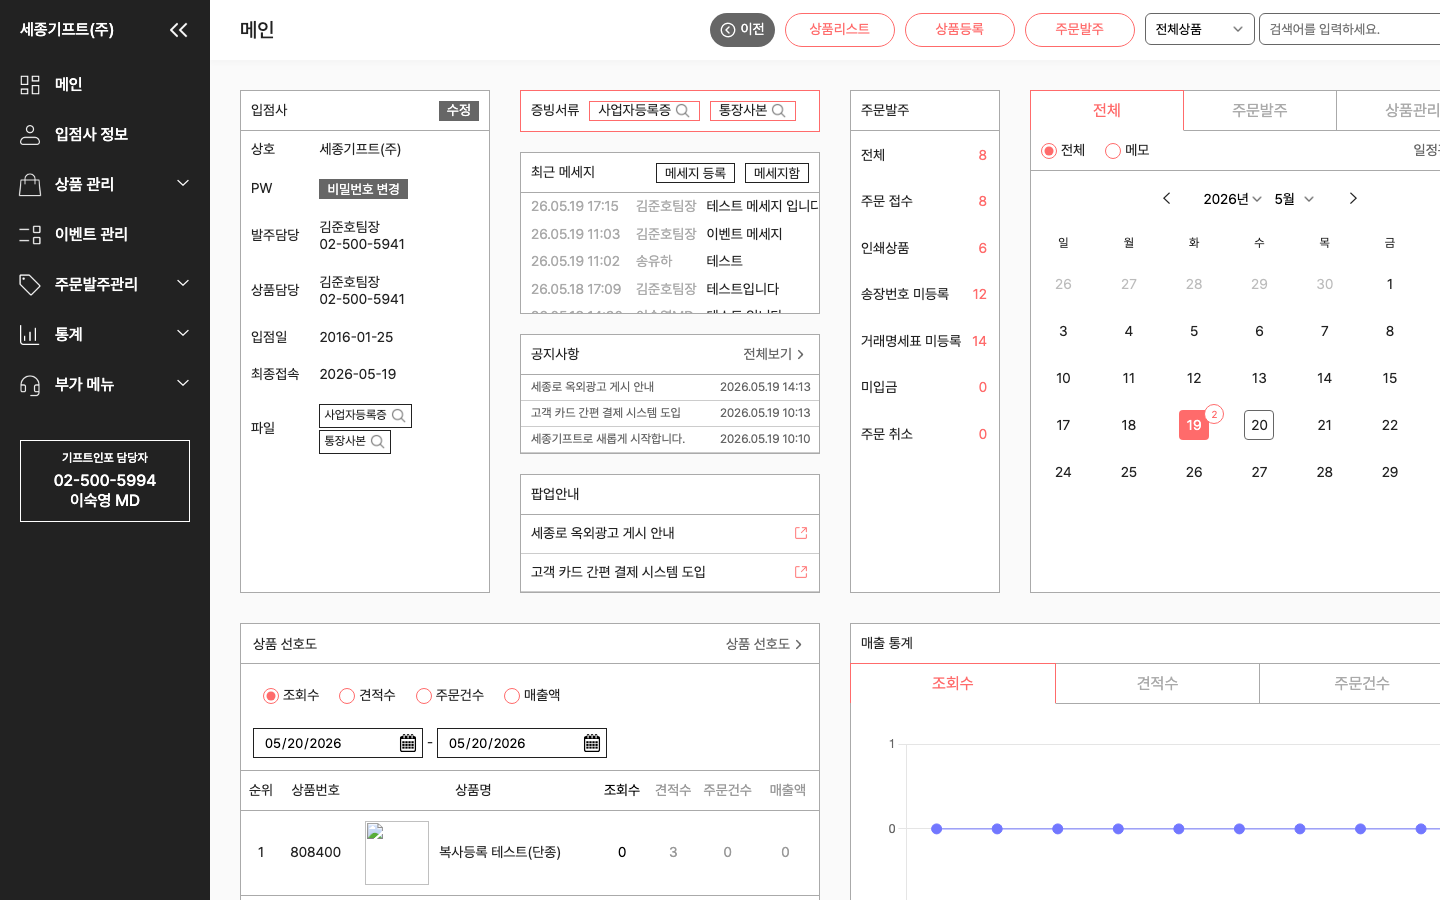Open 상품 선호도 detail link with chevron
Image resolution: width=1440 pixels, height=900 pixels.
(764, 644)
